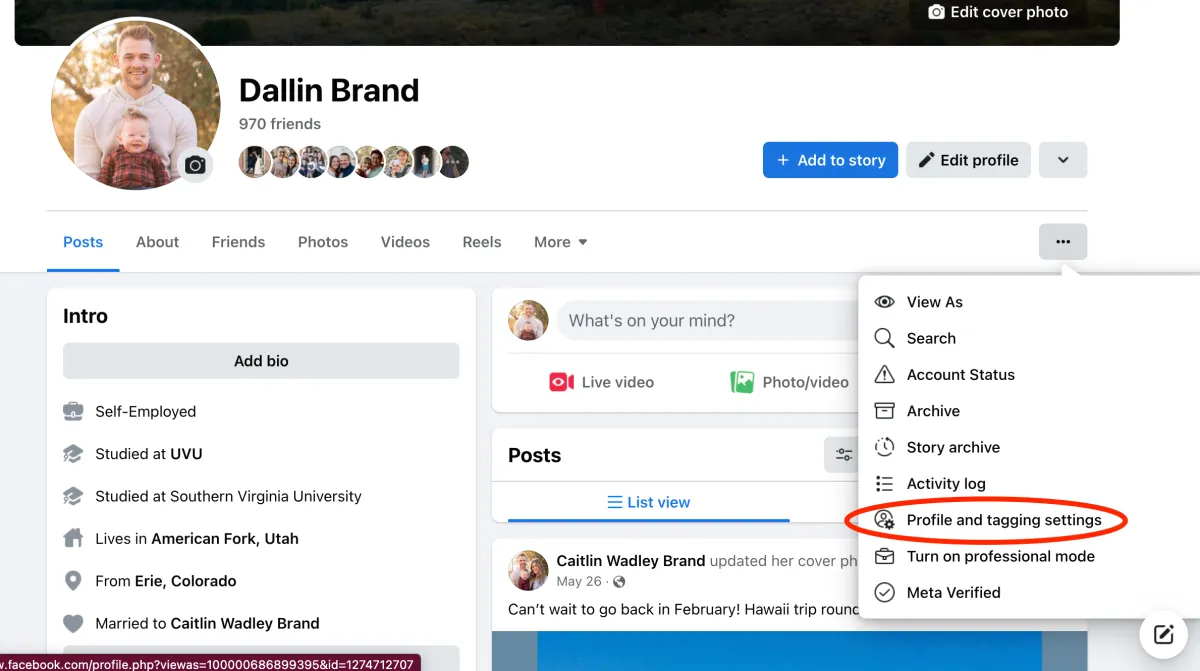The image size is (1200, 671).
Task: Click the posts filter sliders icon
Action: click(x=844, y=455)
